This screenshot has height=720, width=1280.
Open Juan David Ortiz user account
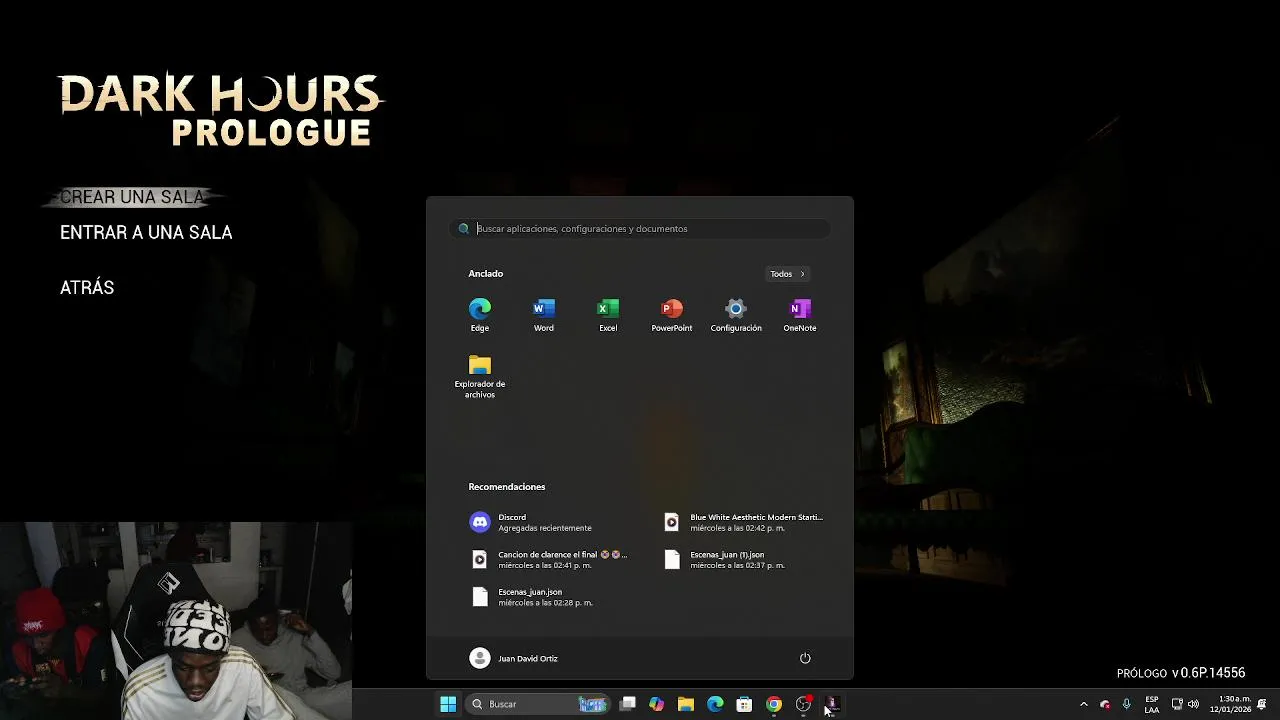tap(514, 658)
